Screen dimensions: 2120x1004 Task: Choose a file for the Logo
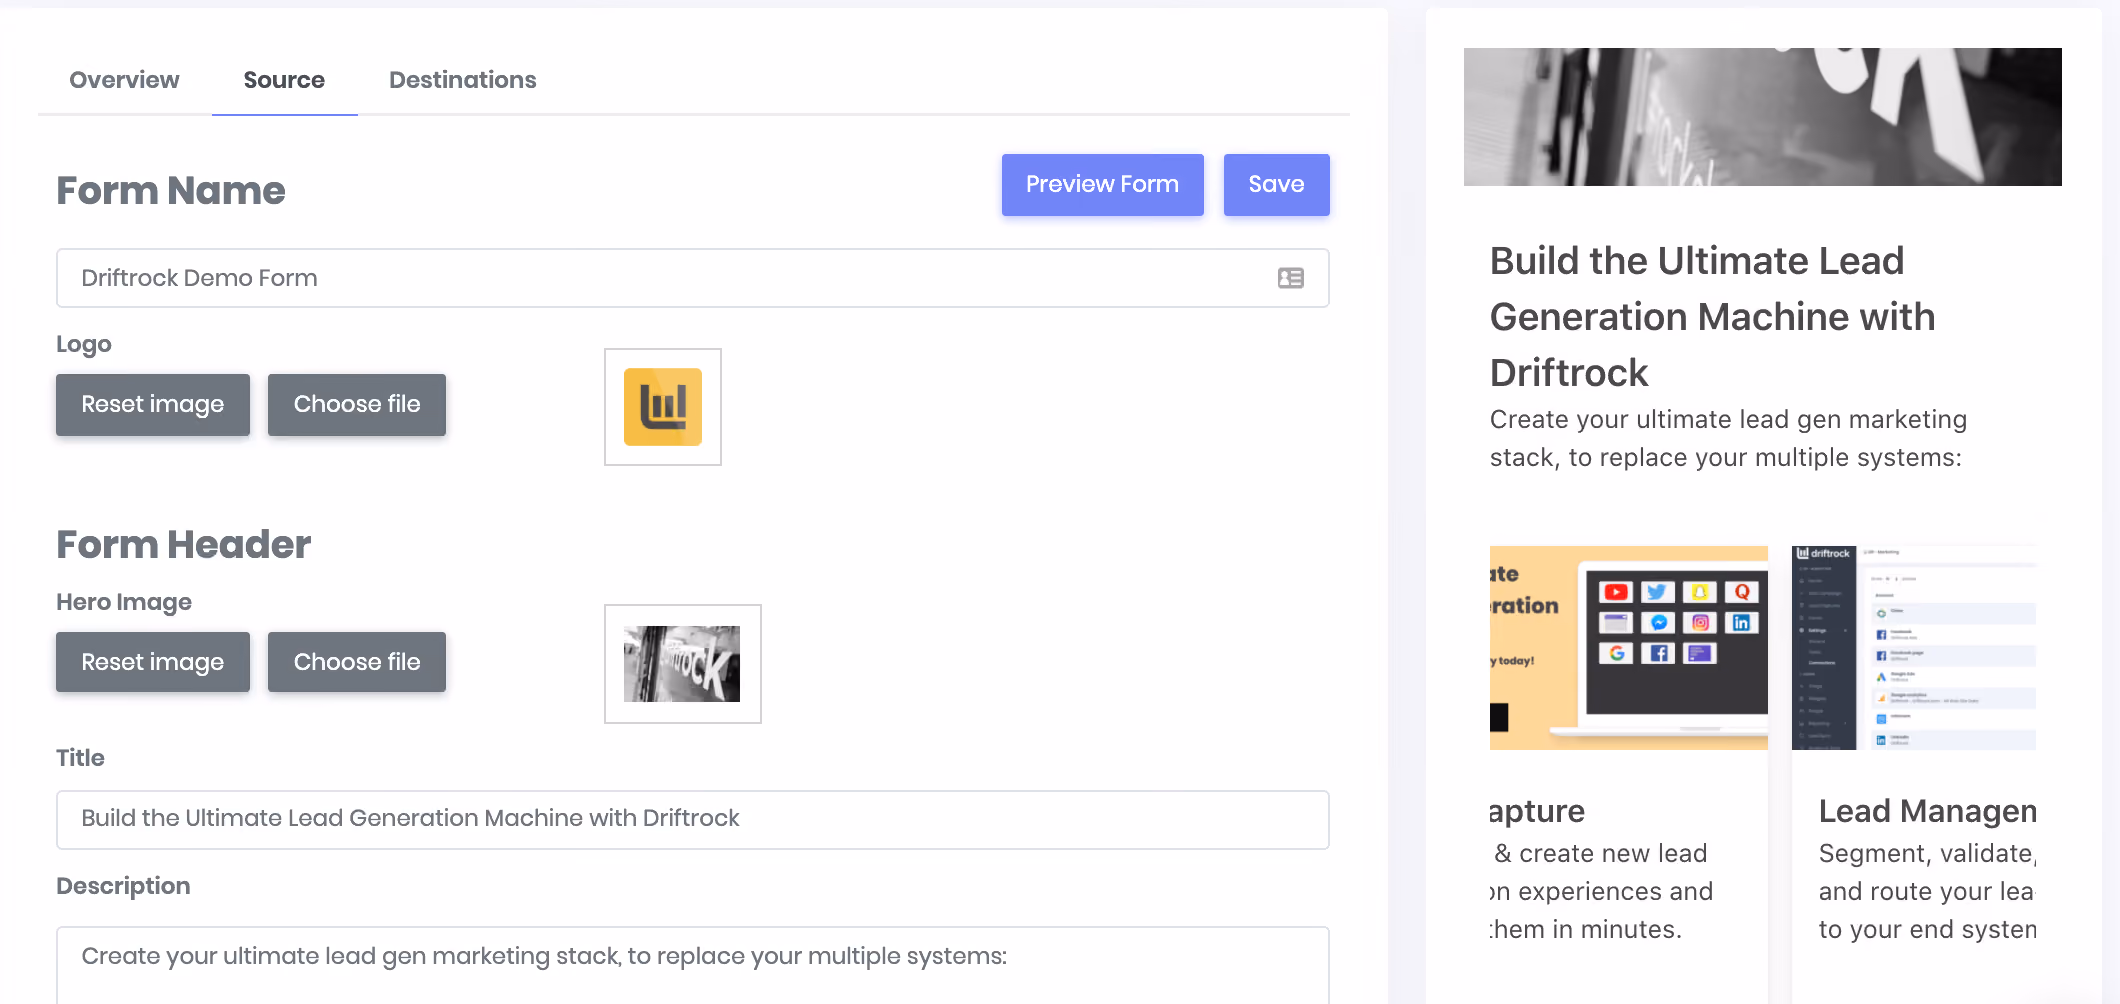[x=357, y=405]
